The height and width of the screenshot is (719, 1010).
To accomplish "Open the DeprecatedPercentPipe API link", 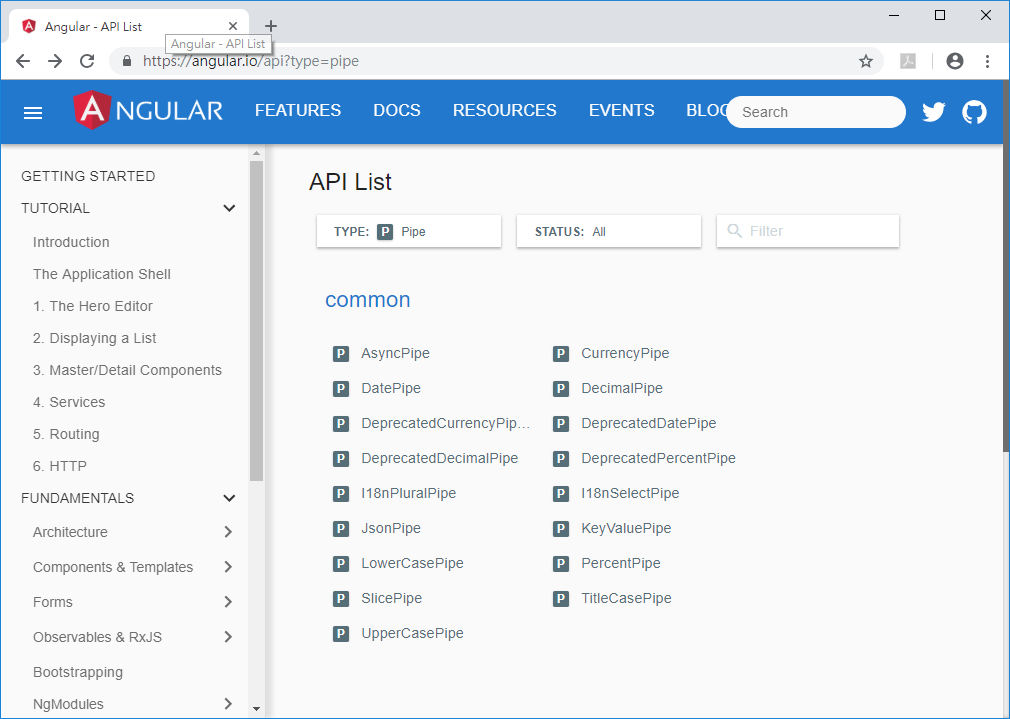I will click(658, 458).
